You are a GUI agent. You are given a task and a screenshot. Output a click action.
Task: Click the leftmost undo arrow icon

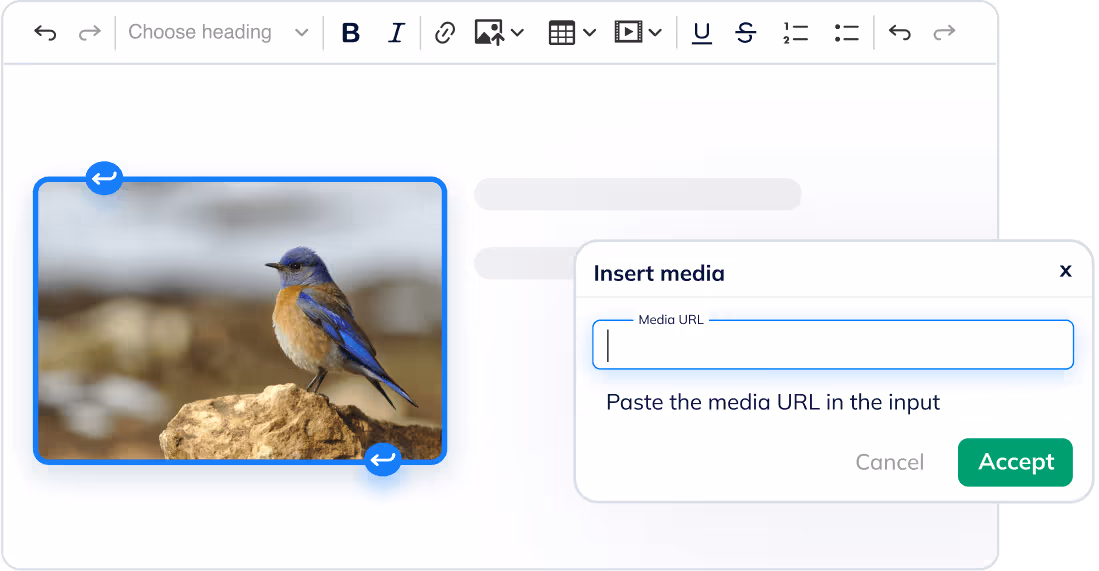point(45,33)
